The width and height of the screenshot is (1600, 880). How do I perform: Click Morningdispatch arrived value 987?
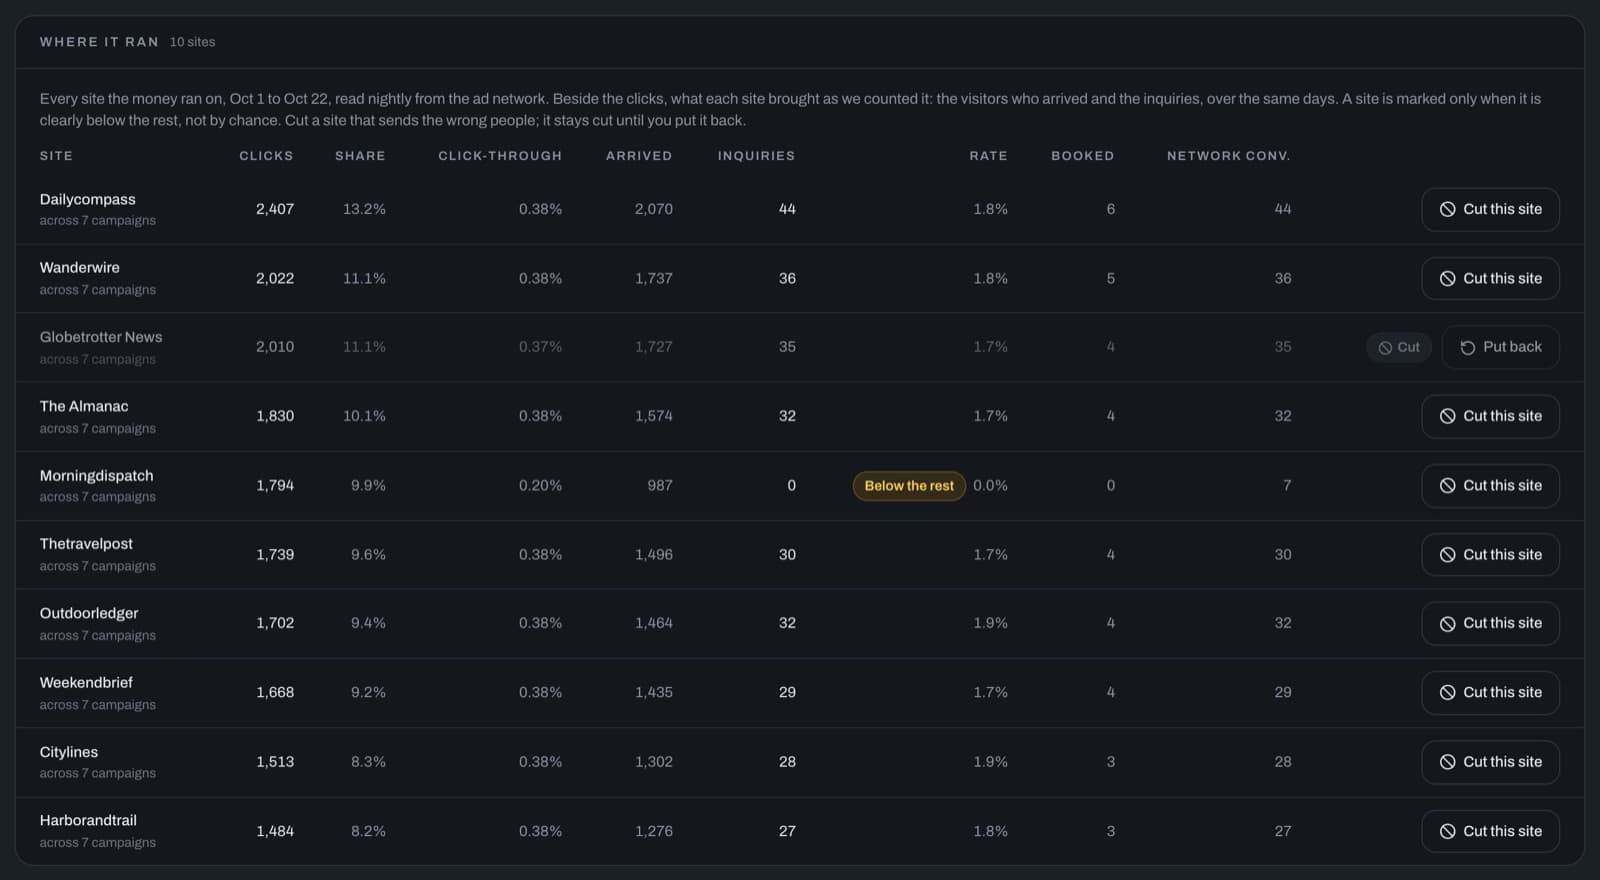[x=660, y=485]
